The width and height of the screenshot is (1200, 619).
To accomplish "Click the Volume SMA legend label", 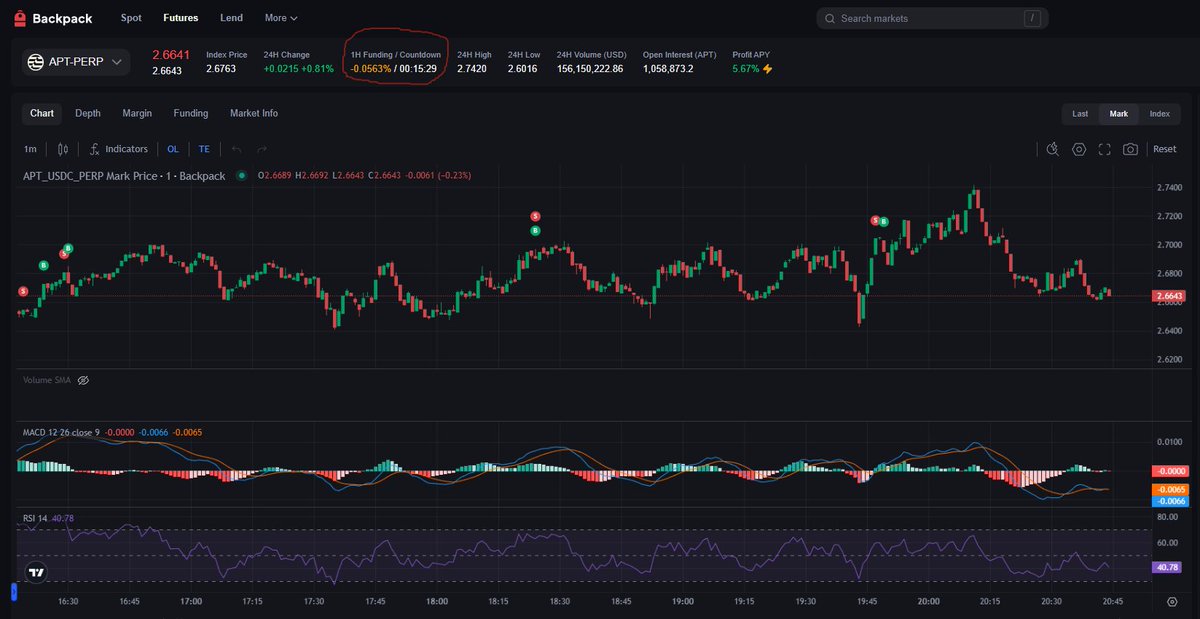I will pos(48,380).
